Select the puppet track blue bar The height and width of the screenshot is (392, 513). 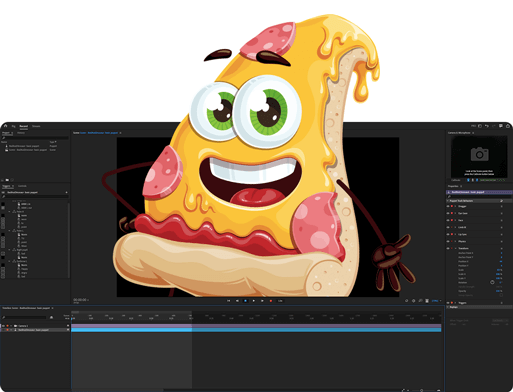256,330
